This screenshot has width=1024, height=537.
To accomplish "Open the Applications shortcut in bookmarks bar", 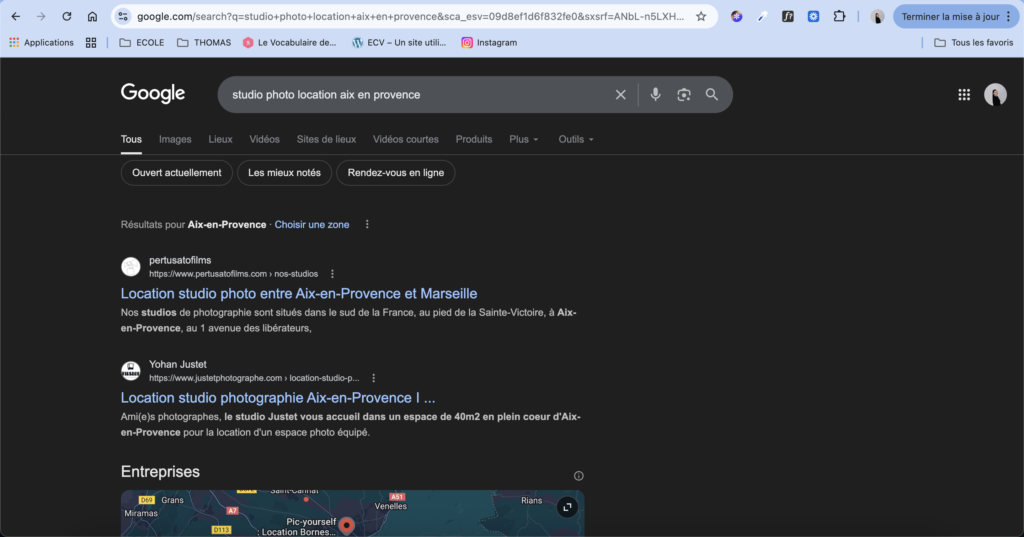I will 41,42.
